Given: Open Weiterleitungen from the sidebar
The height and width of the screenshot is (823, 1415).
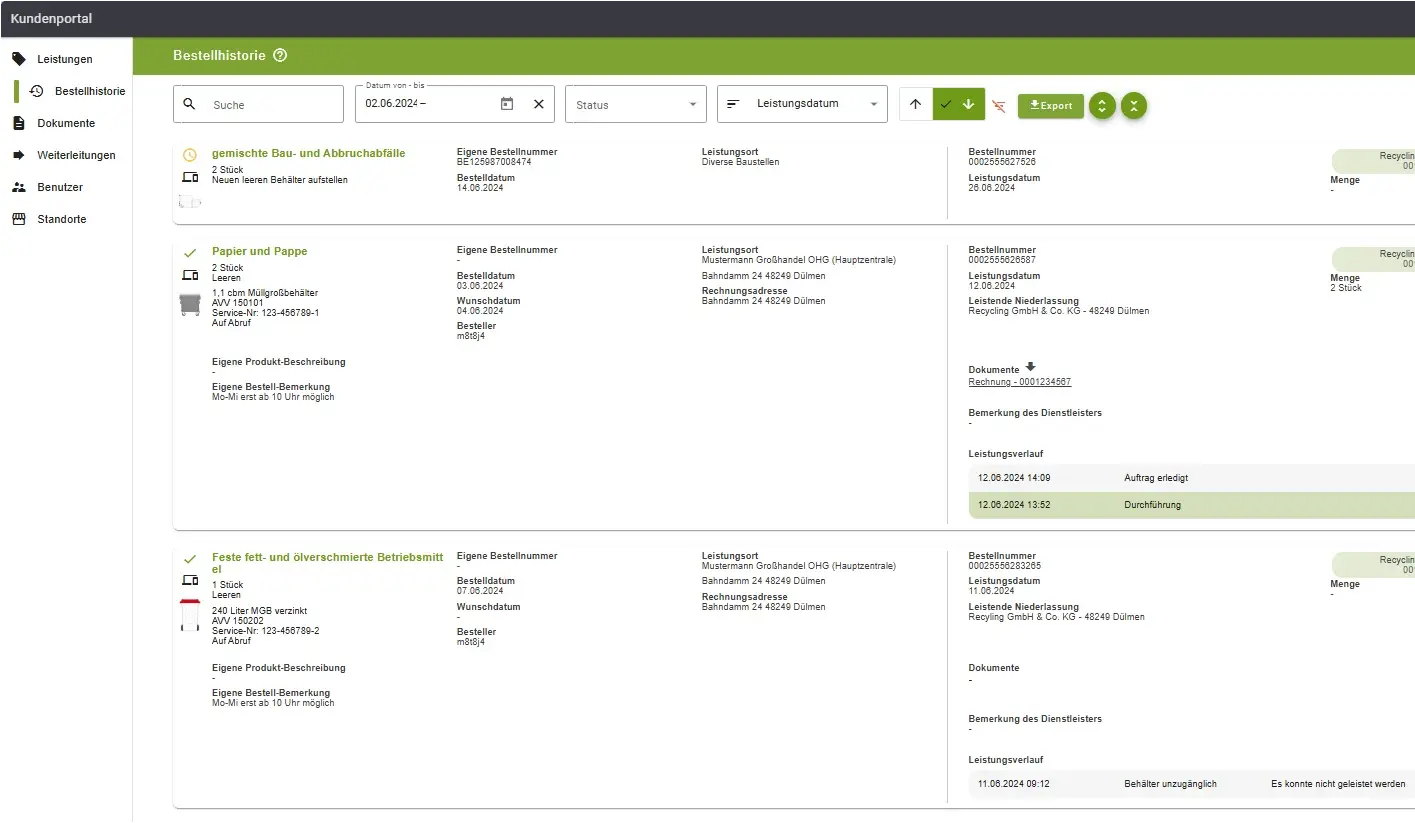Looking at the screenshot, I should point(76,155).
